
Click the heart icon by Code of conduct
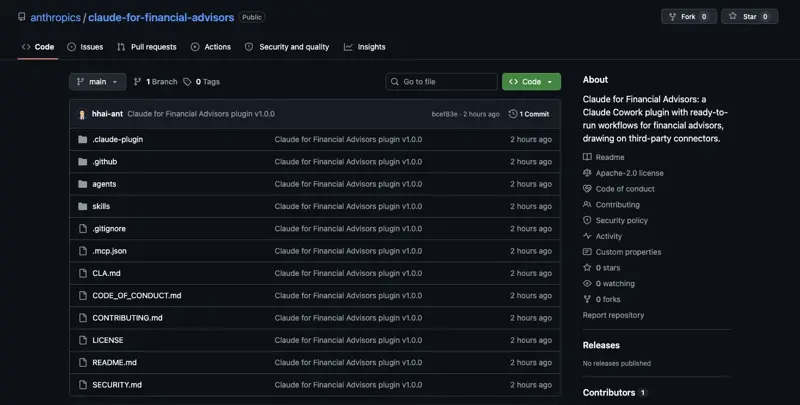(587, 189)
